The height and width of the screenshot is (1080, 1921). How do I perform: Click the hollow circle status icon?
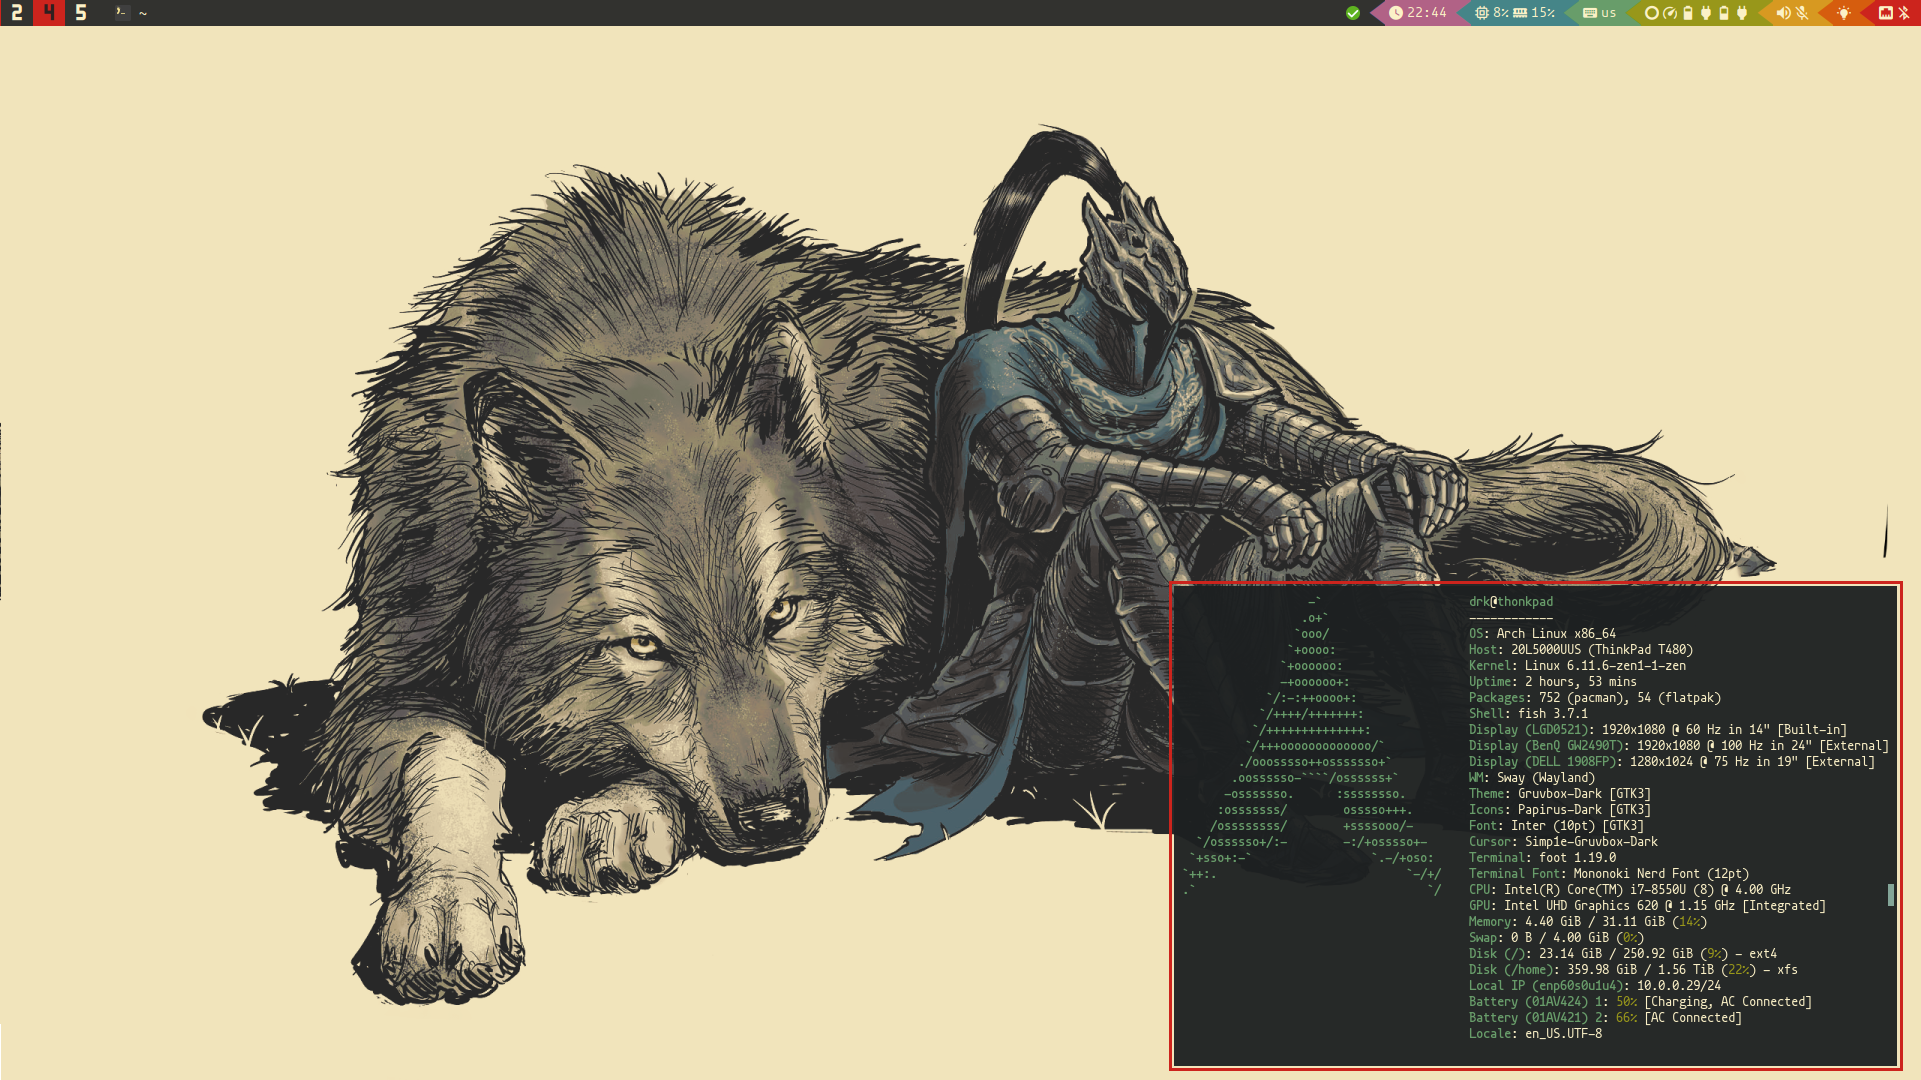1652,13
